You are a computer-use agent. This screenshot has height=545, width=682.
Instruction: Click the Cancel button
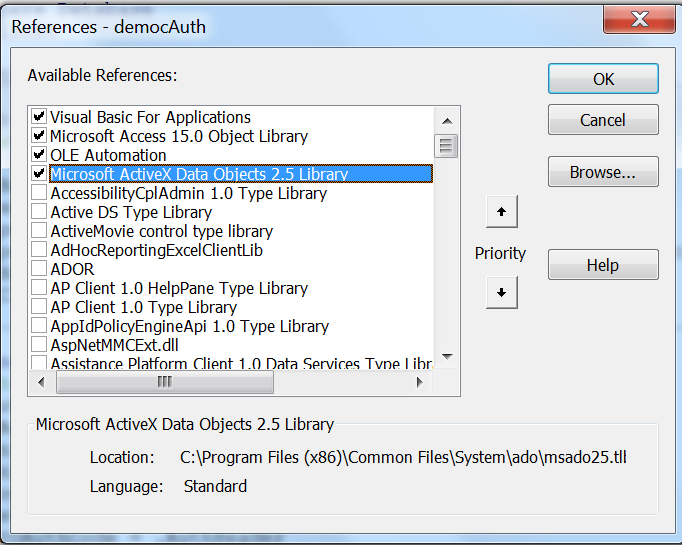[x=603, y=120]
